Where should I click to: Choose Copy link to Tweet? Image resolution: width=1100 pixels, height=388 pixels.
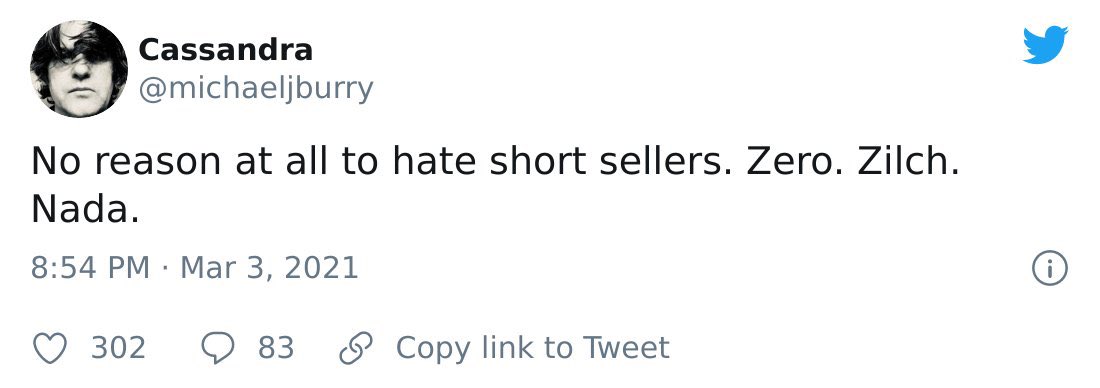click(x=532, y=348)
